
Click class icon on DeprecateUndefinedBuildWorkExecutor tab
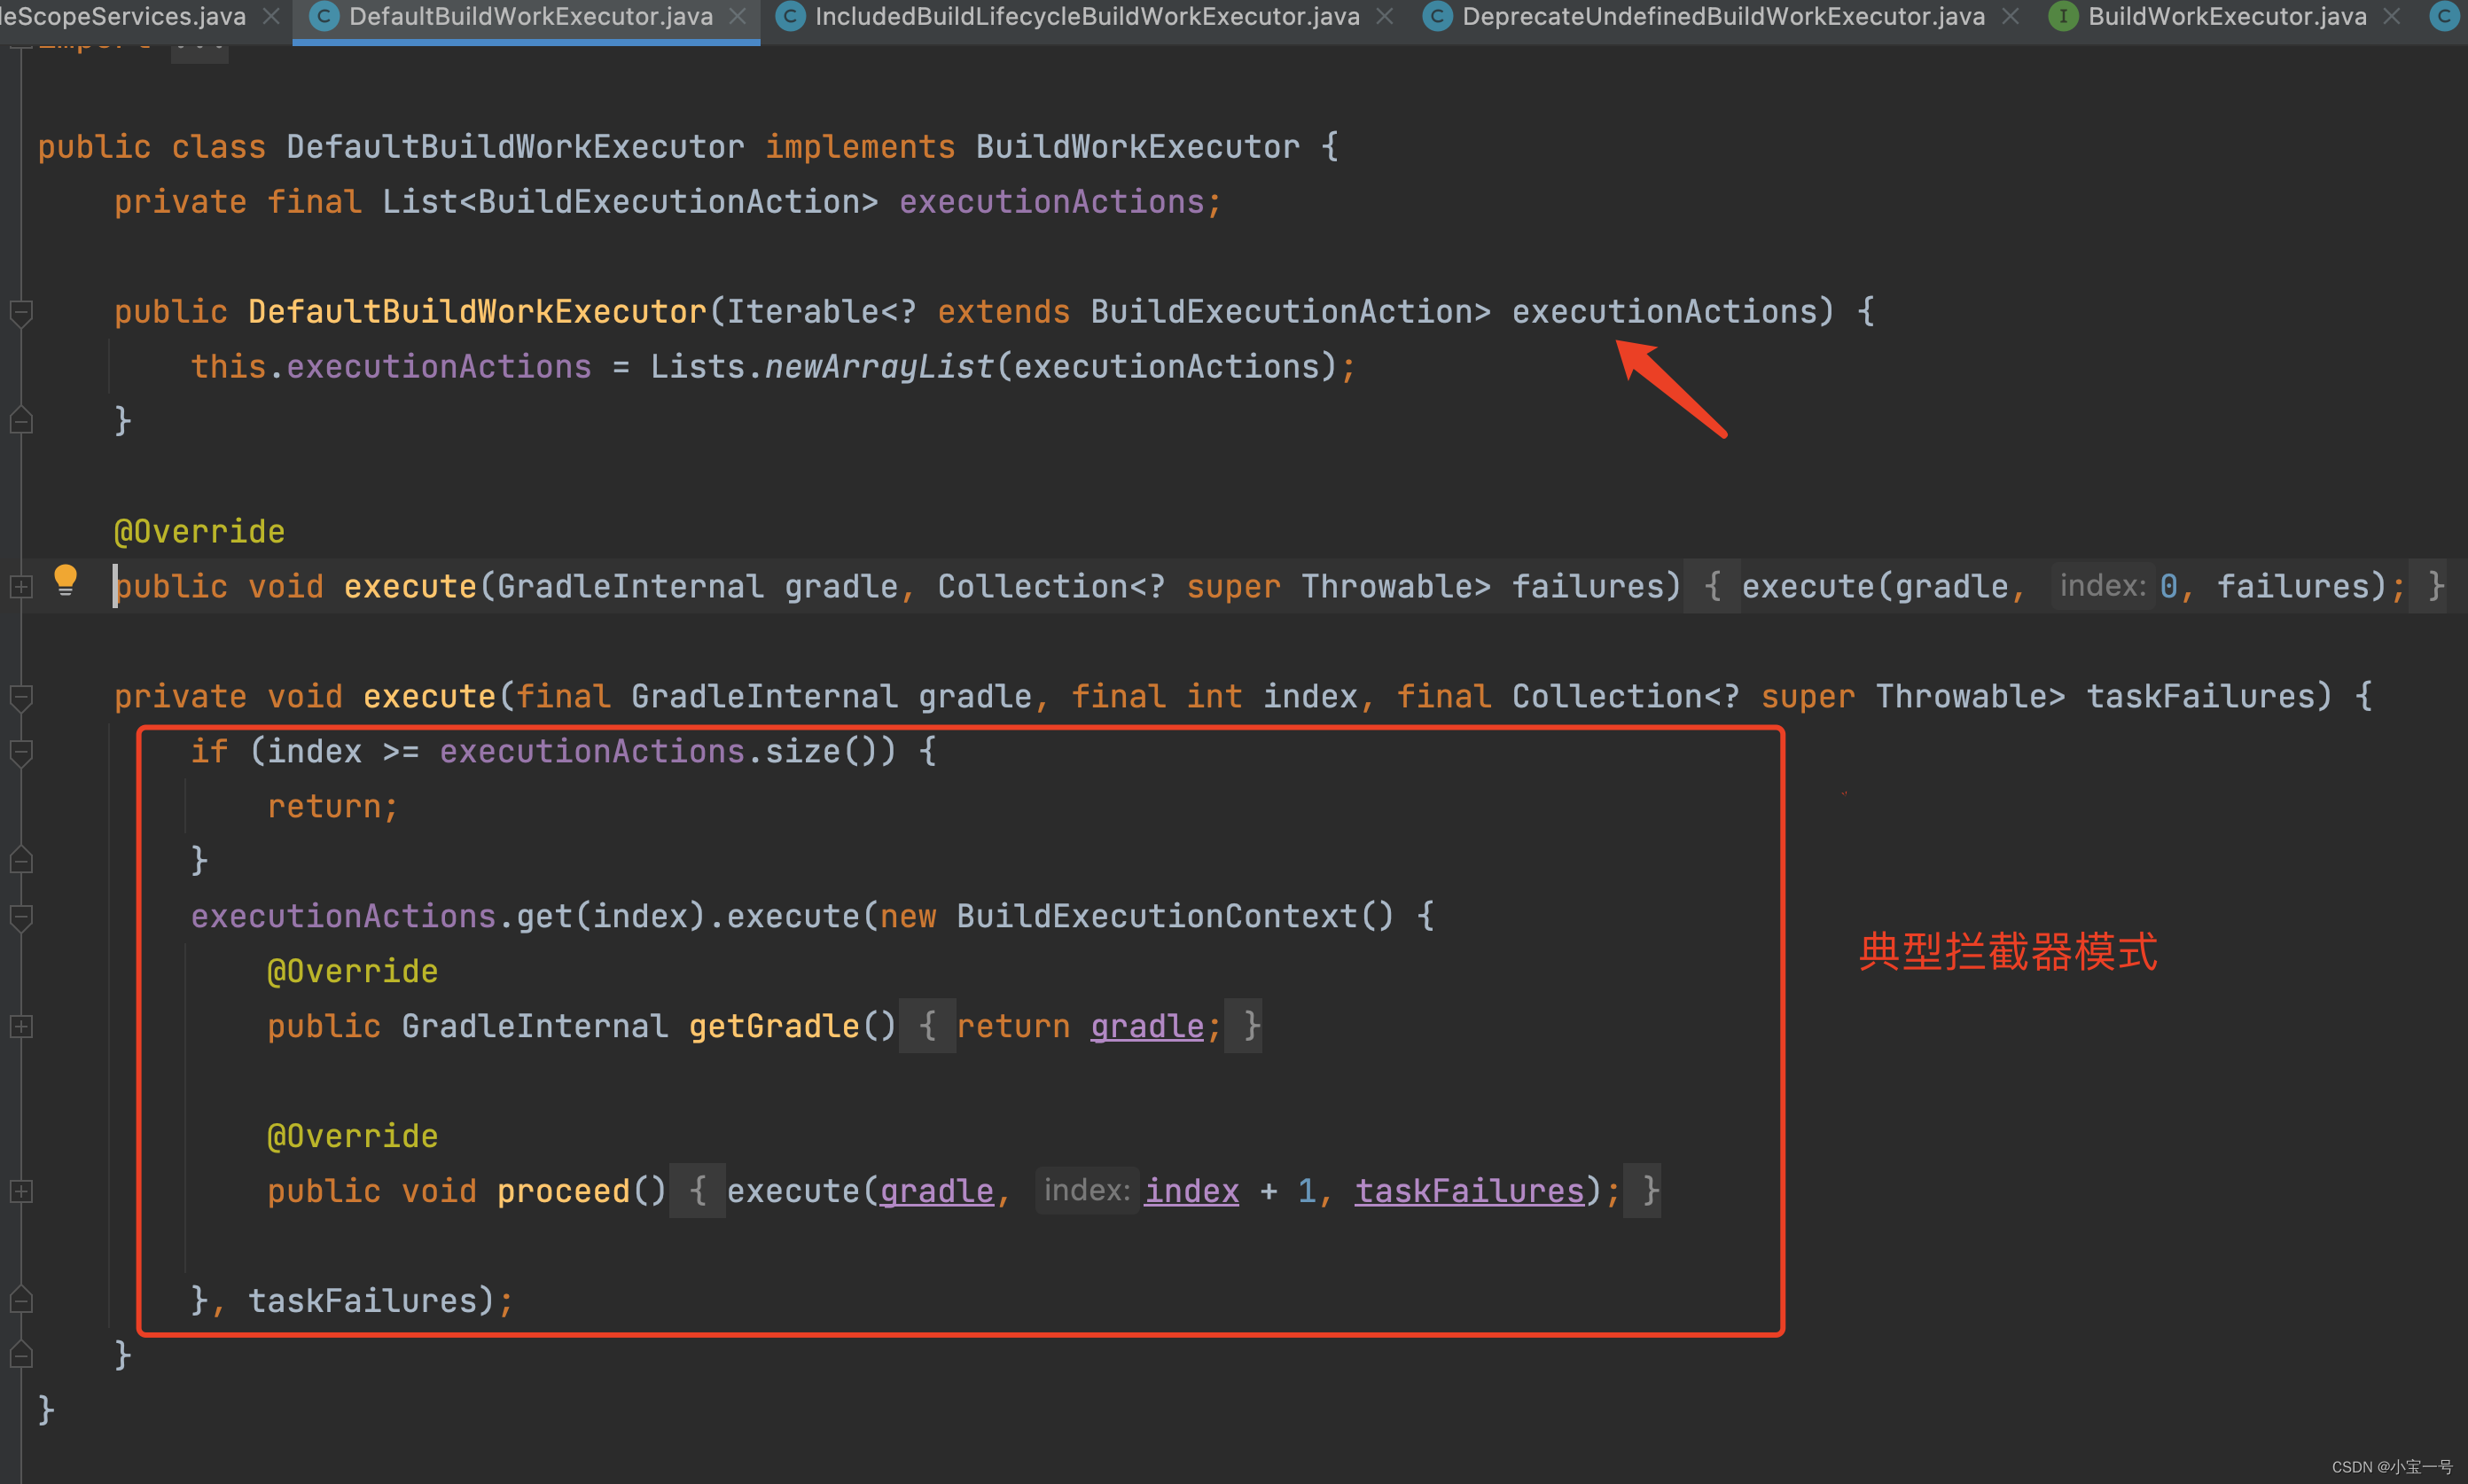click(1437, 16)
